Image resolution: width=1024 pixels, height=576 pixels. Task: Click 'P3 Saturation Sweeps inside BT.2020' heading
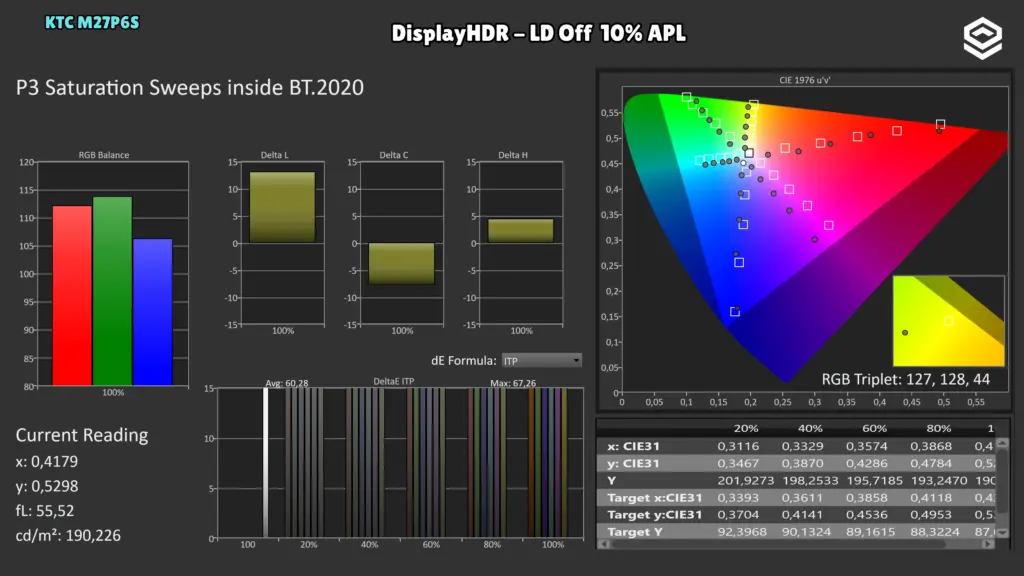[x=190, y=88]
